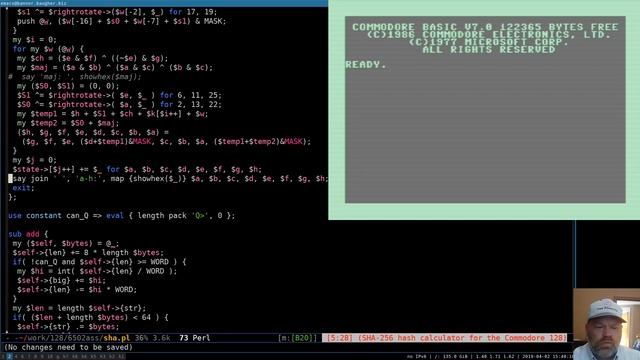Click the 'my ($self, $bytes) = @_;' line
Viewport: 640px width, 360px height.
66,243
